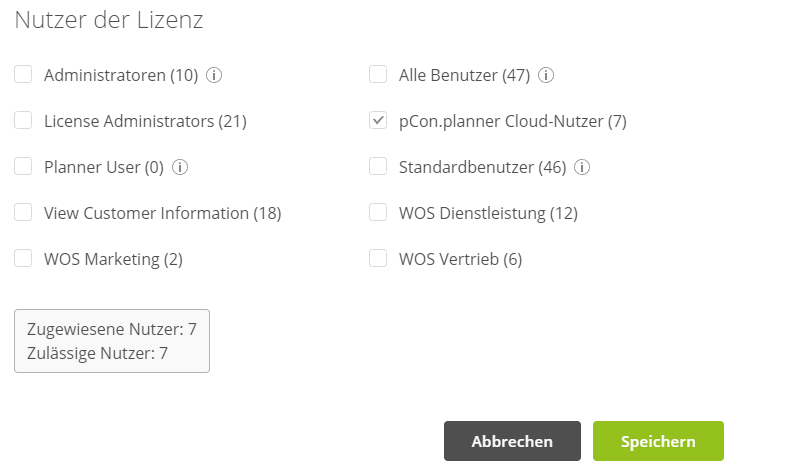Tick the Planner User checkbox
The width and height of the screenshot is (802, 476).
pos(23,166)
